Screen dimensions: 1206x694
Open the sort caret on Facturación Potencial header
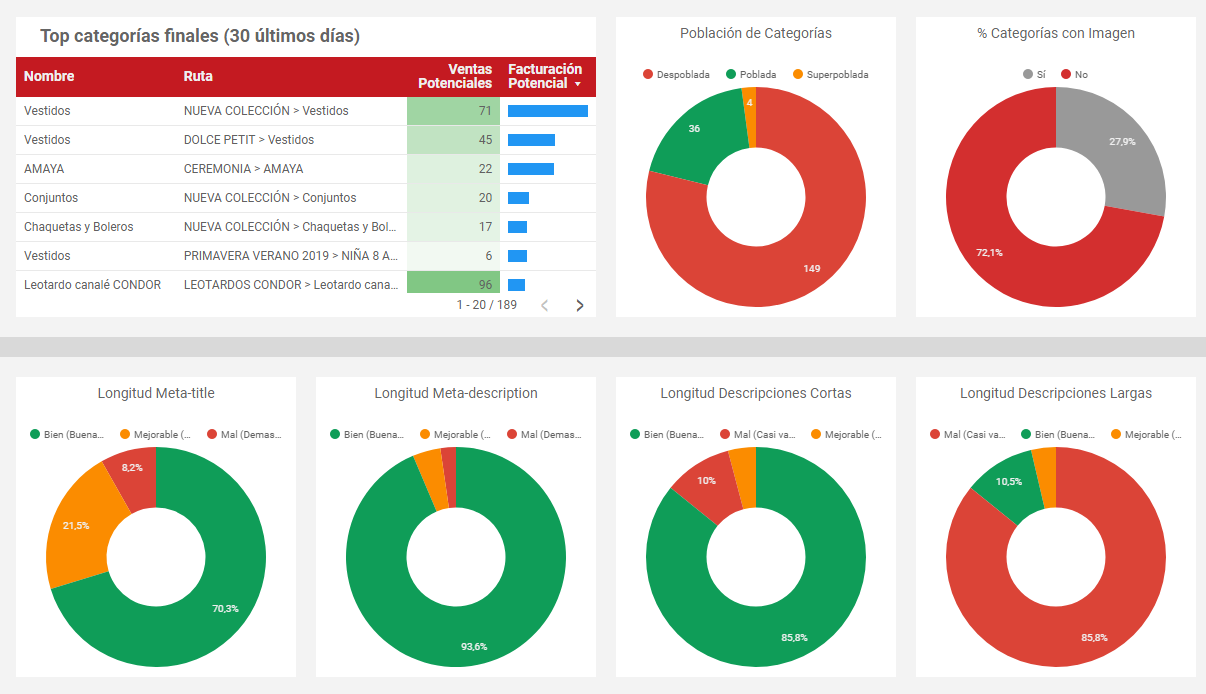(578, 85)
